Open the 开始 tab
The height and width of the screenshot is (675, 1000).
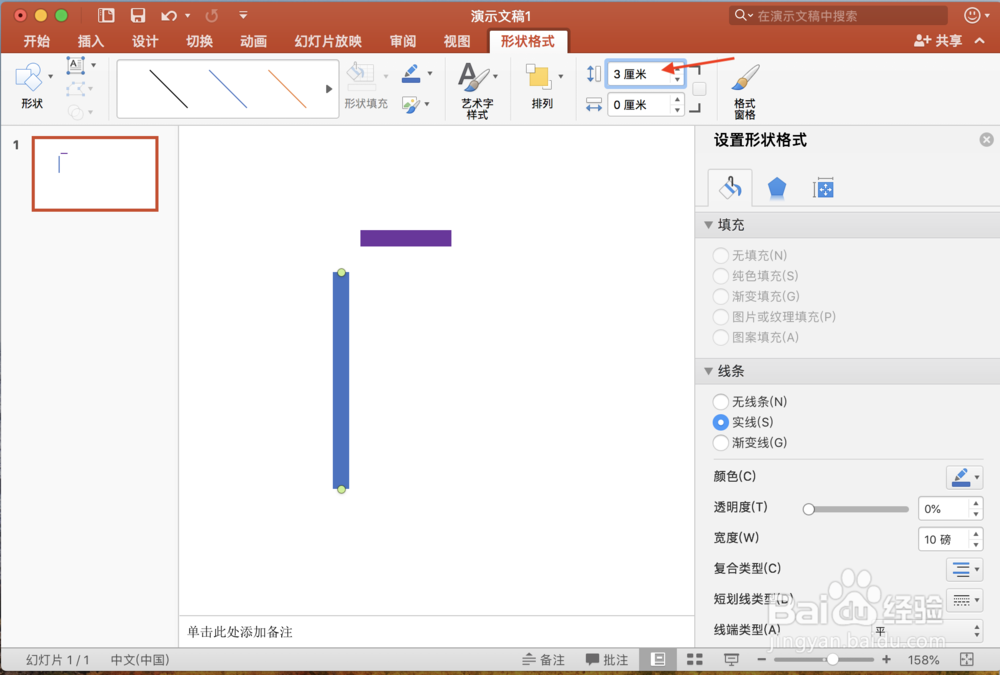(36, 41)
